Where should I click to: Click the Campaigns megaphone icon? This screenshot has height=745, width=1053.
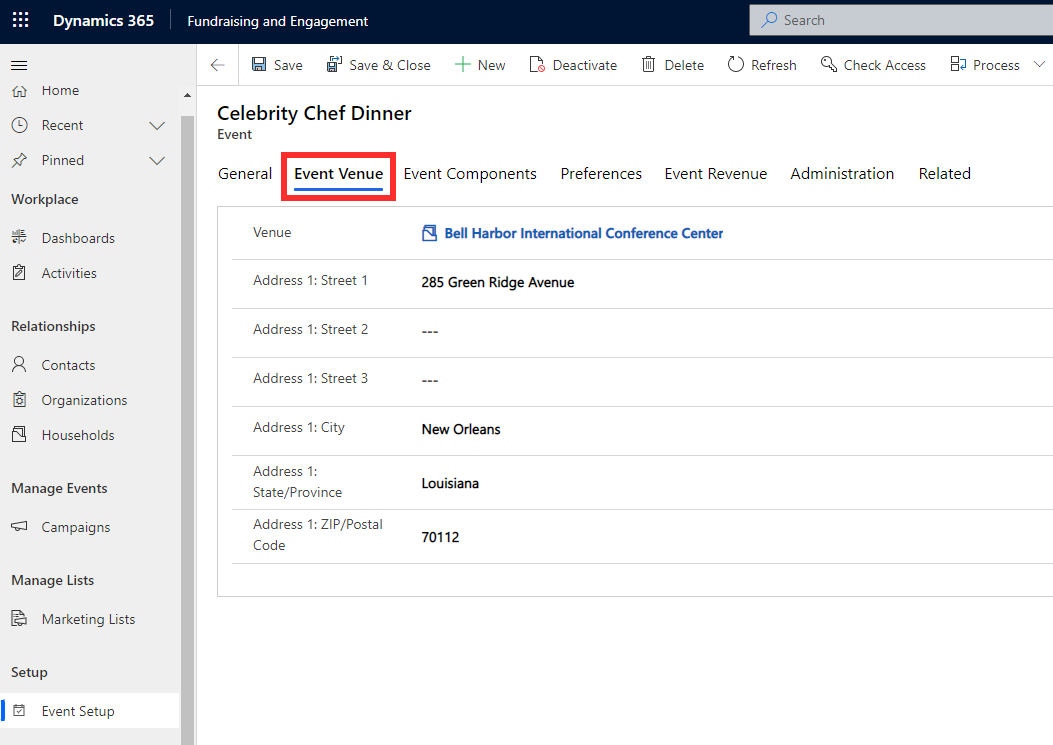(x=19, y=527)
